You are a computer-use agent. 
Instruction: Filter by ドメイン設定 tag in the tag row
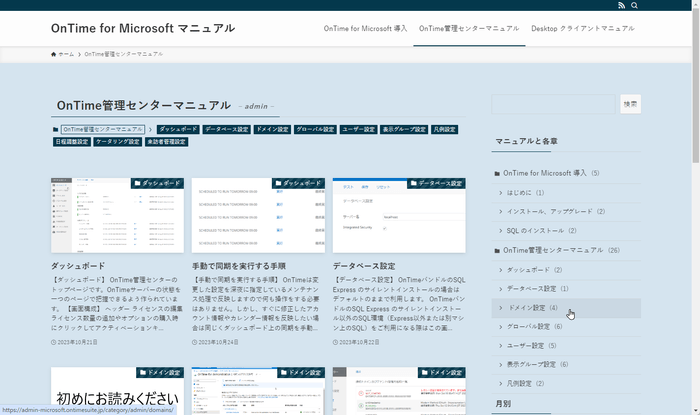click(272, 129)
